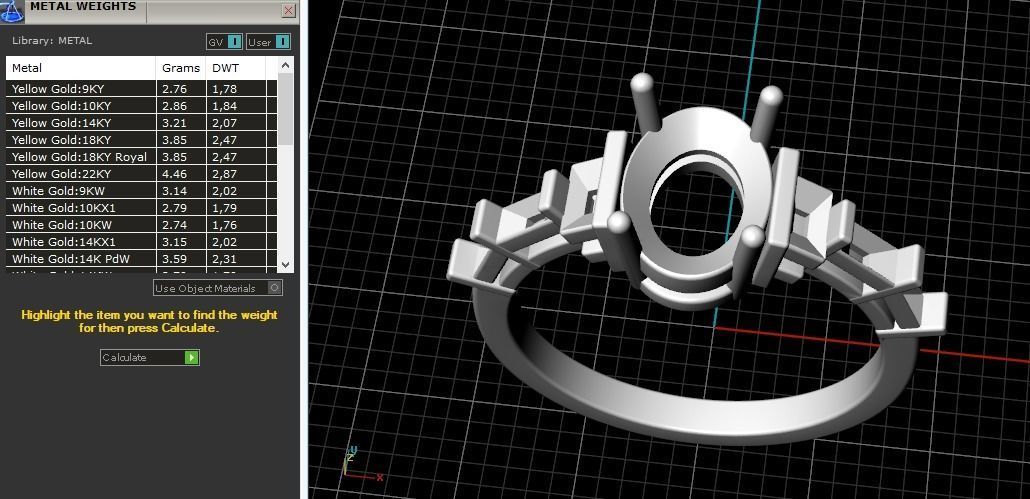Select the Yellow Gold:9KY row
The height and width of the screenshot is (499, 1030).
141,89
